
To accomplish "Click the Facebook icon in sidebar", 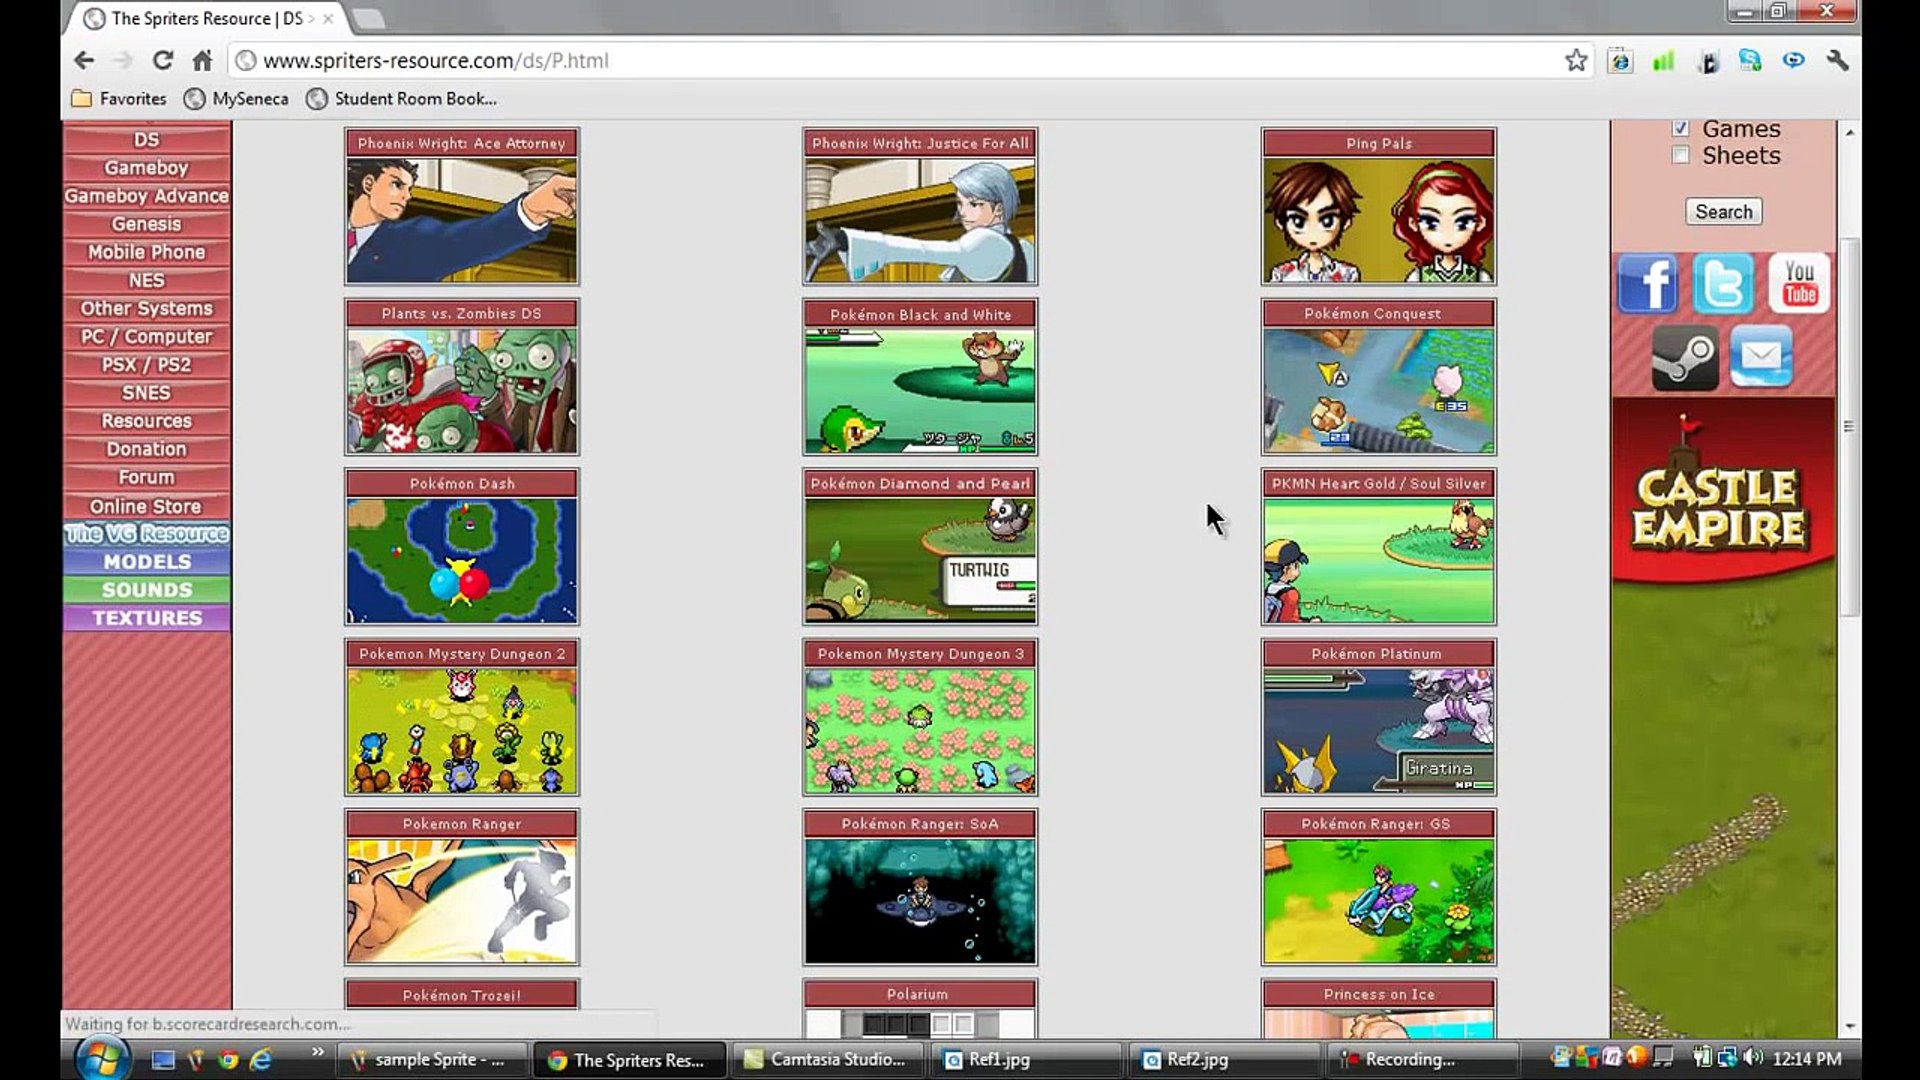I will point(1647,284).
